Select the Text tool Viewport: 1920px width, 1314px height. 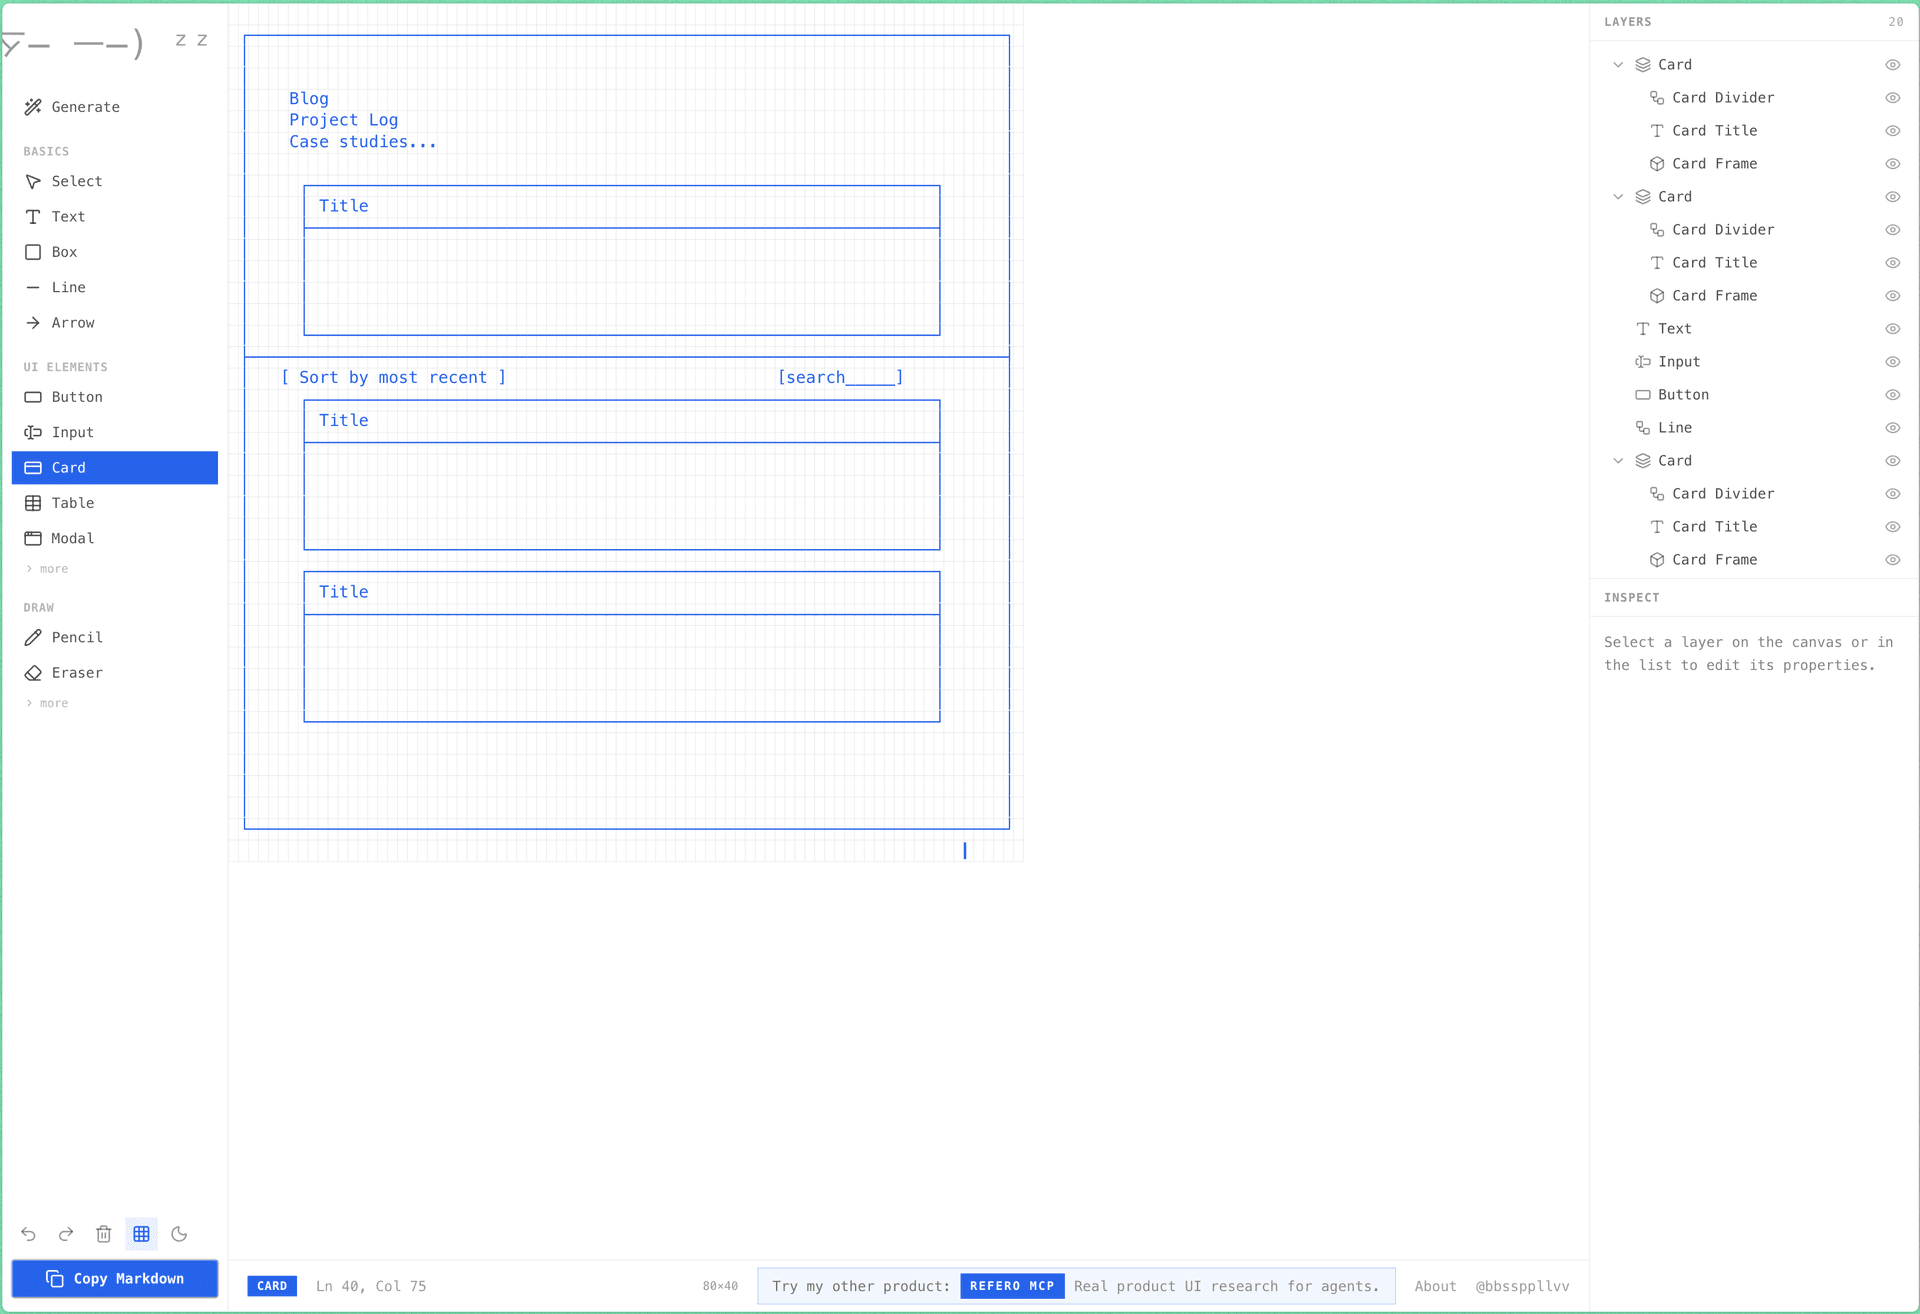[x=68, y=216]
